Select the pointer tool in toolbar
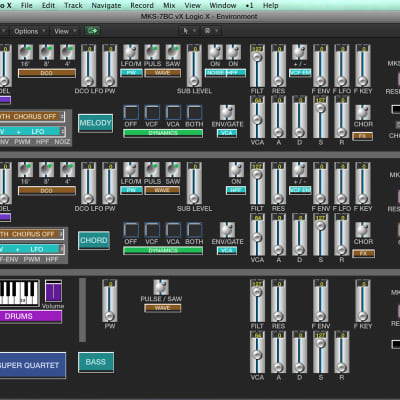Screen dimensions: 400x400 [186, 31]
